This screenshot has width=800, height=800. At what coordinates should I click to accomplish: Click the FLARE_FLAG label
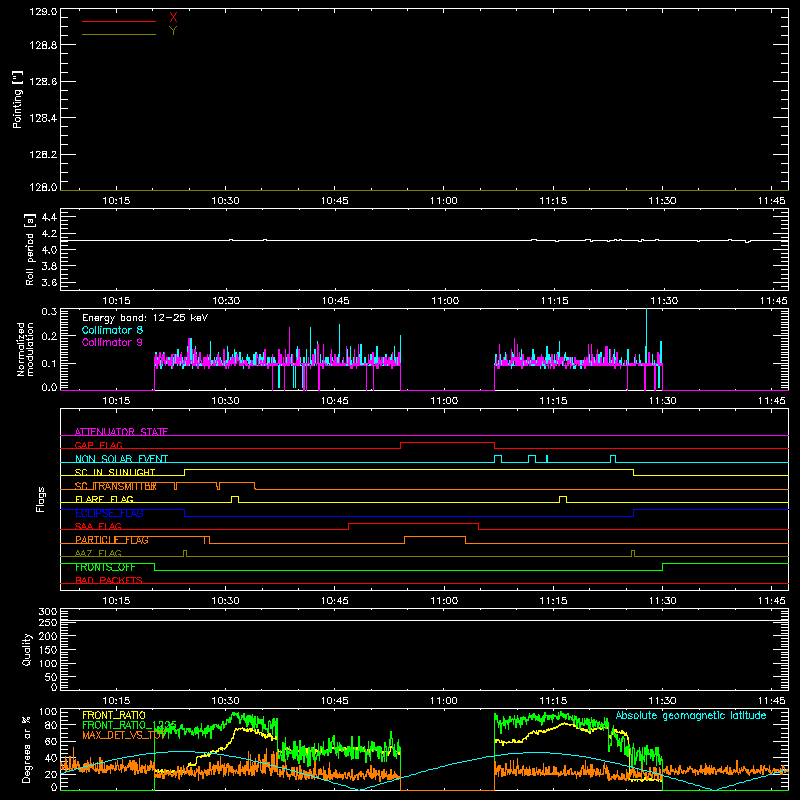pos(104,499)
